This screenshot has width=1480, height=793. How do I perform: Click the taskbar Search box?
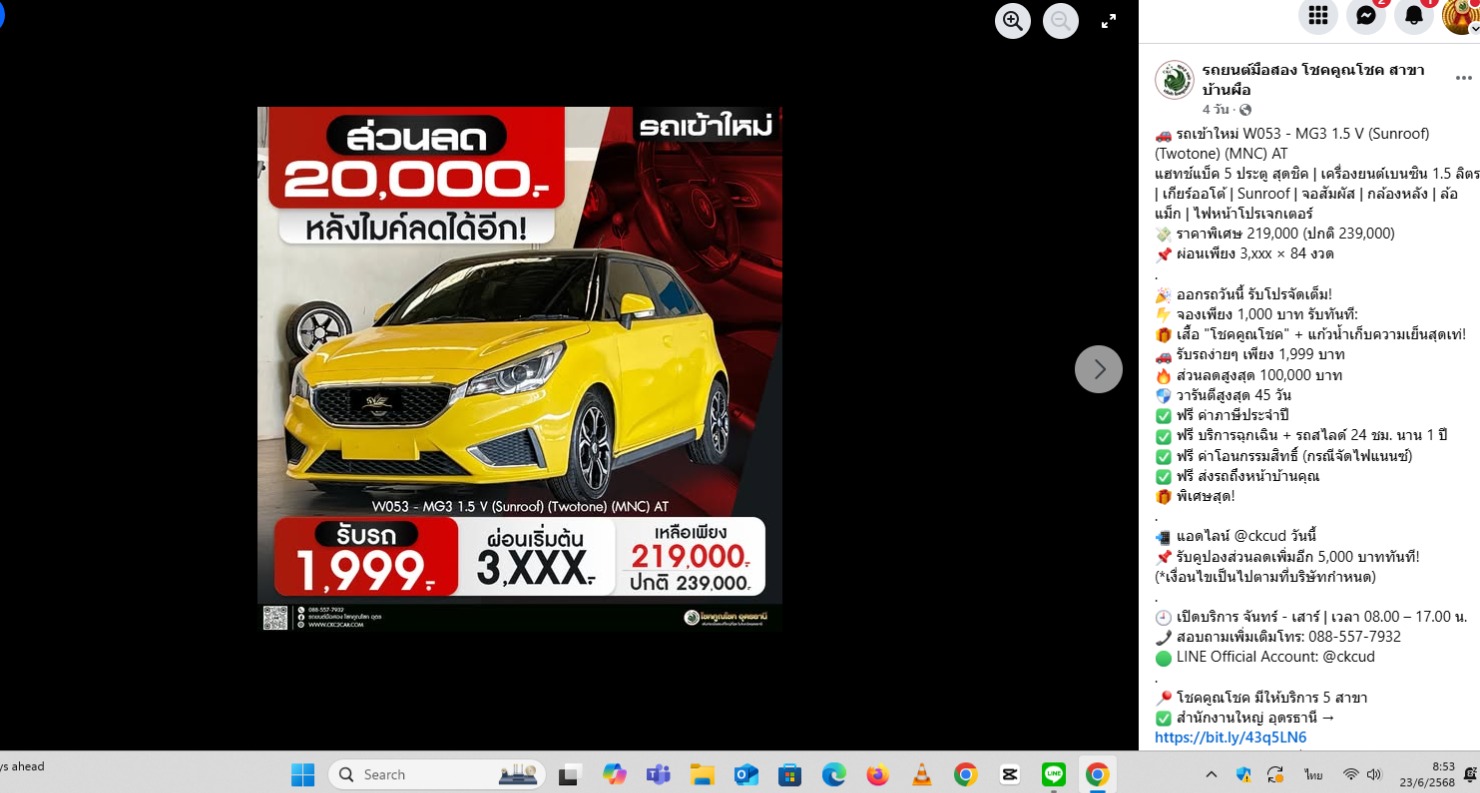(437, 775)
